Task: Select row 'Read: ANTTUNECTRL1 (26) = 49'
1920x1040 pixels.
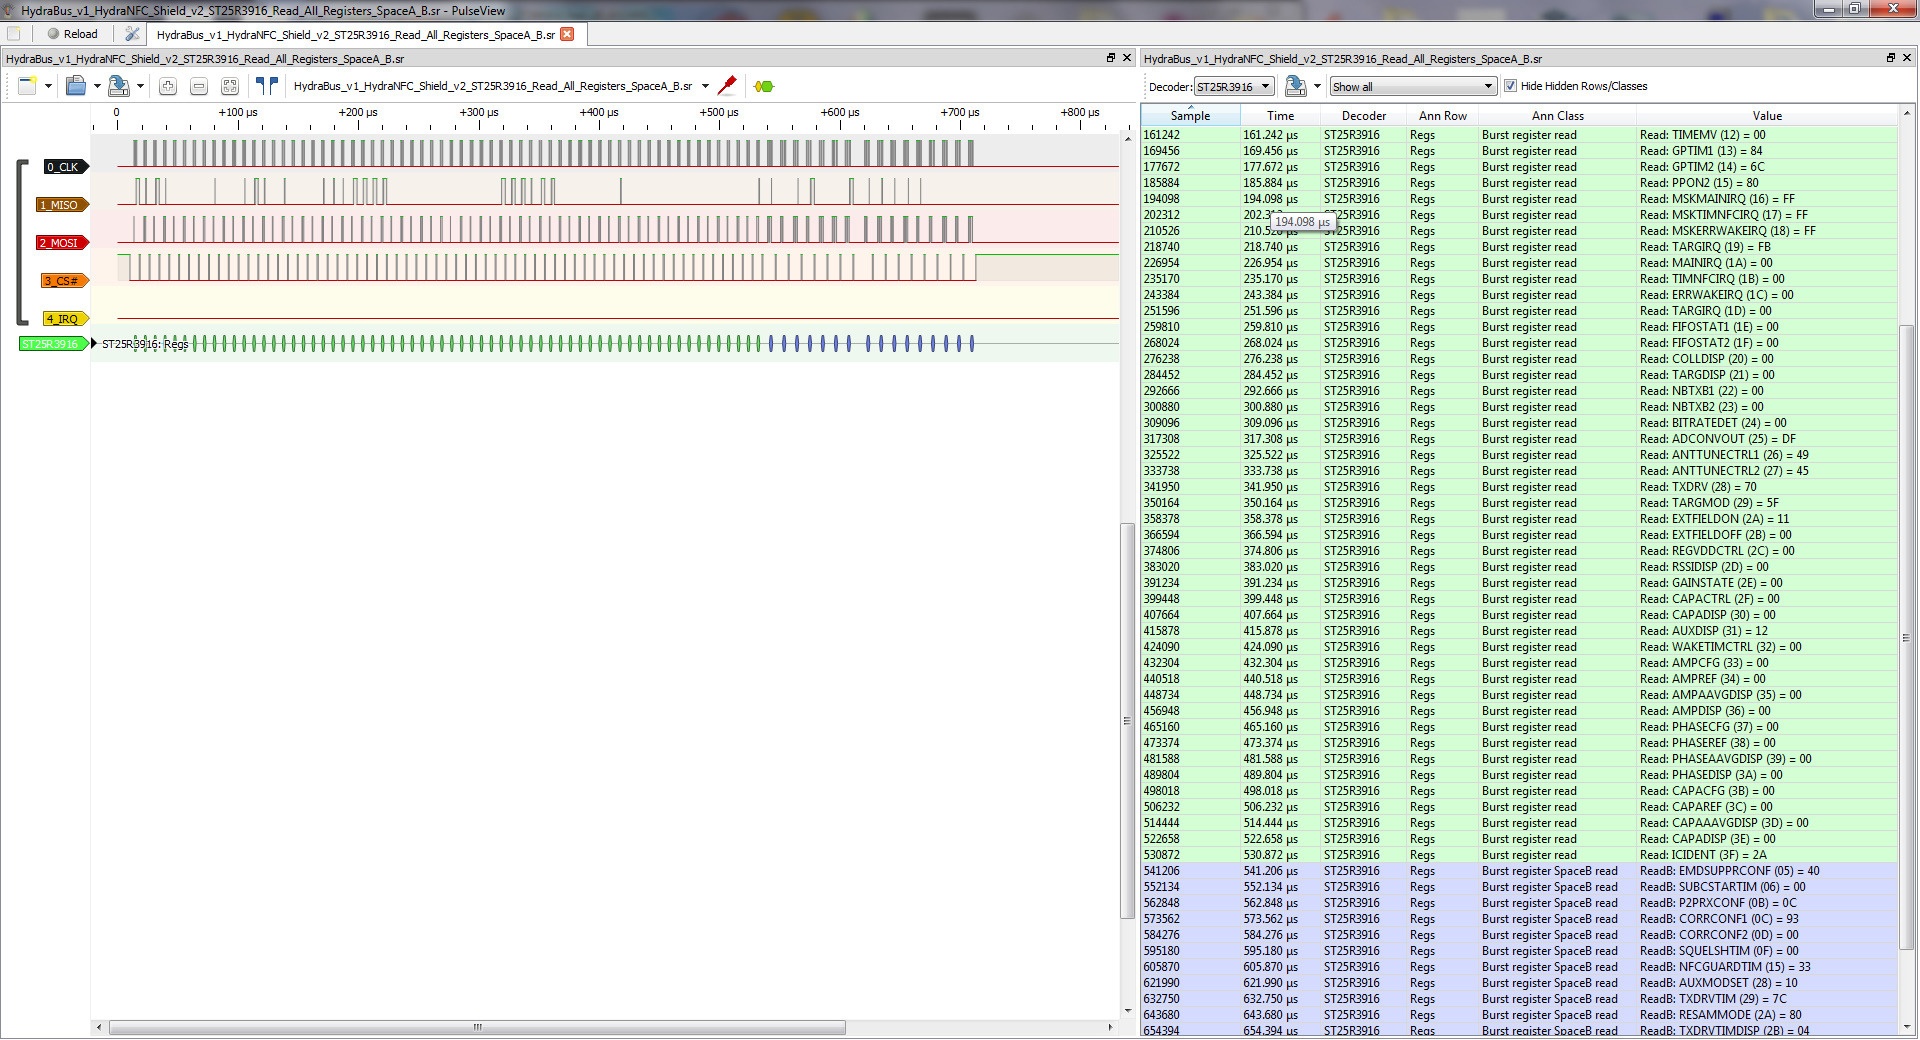Action: [1519, 455]
